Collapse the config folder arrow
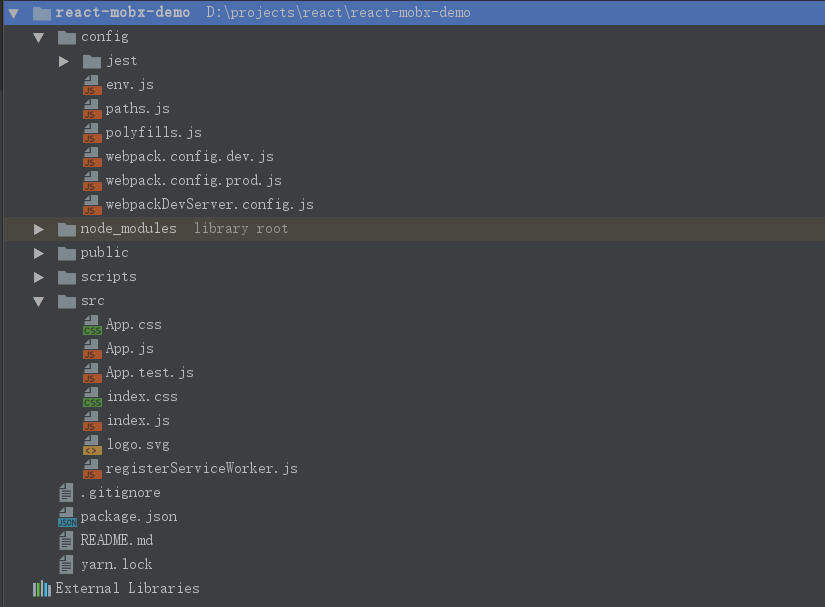This screenshot has height=607, width=825. (38, 37)
